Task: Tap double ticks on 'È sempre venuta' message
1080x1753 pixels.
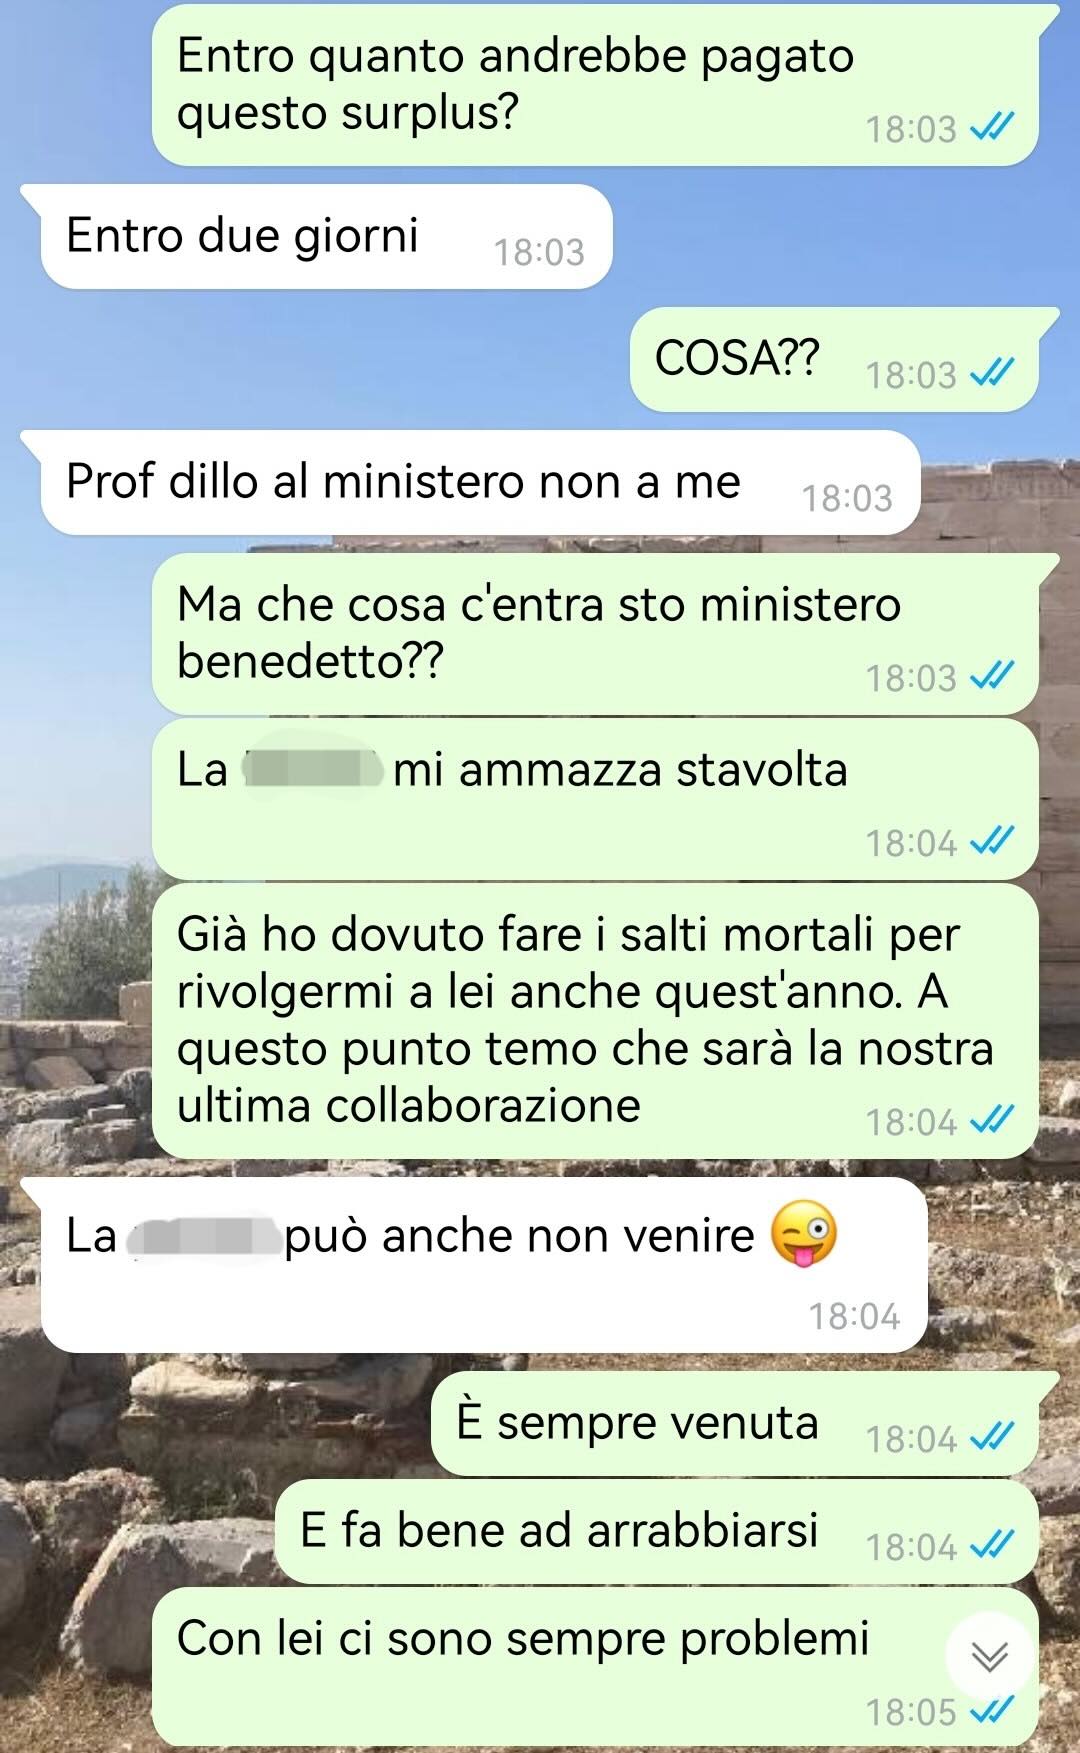Action: (993, 1437)
